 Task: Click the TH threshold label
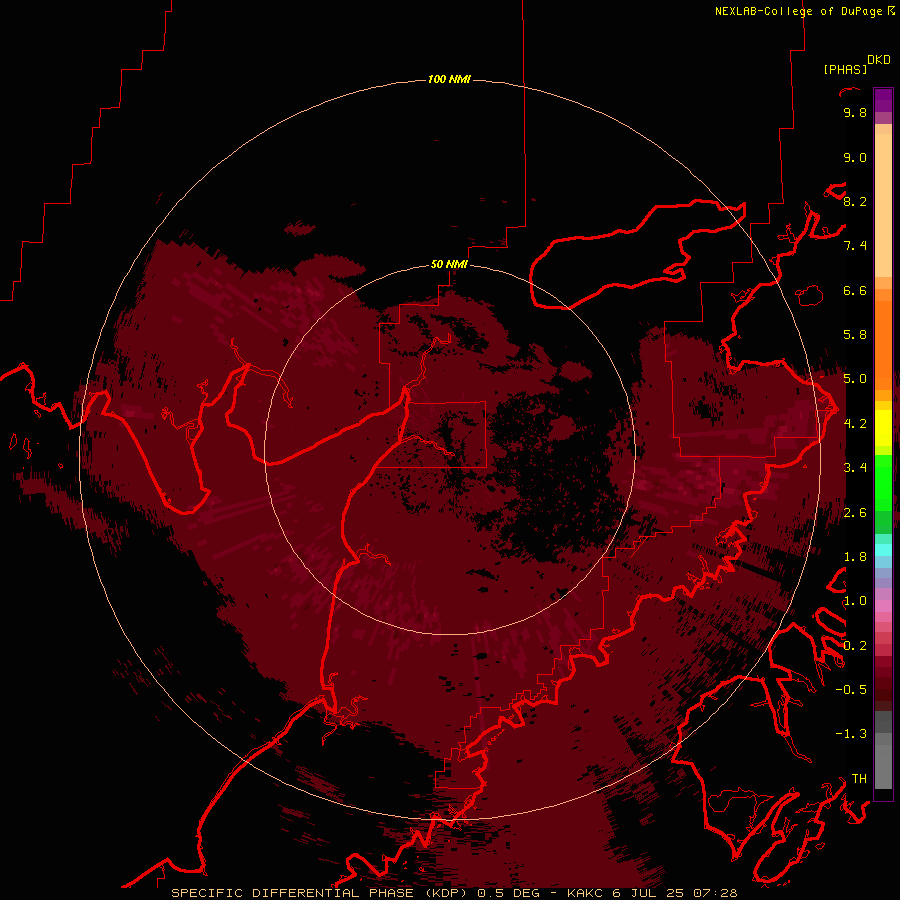859,779
